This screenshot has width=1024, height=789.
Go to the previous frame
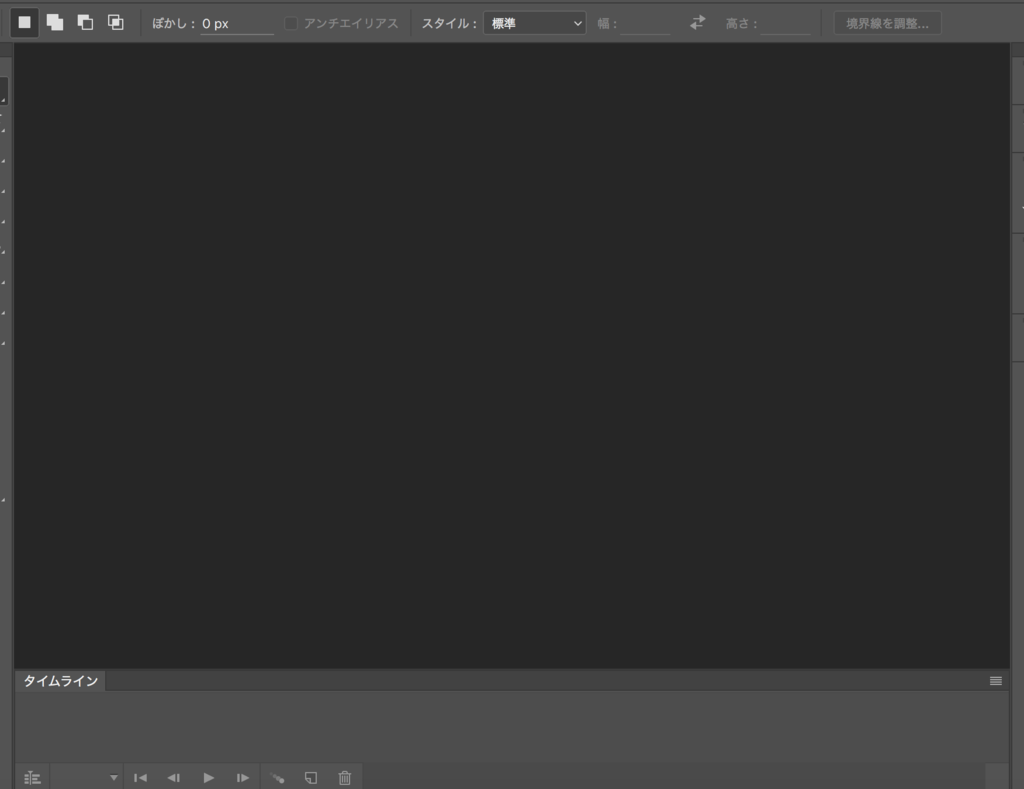tap(174, 777)
